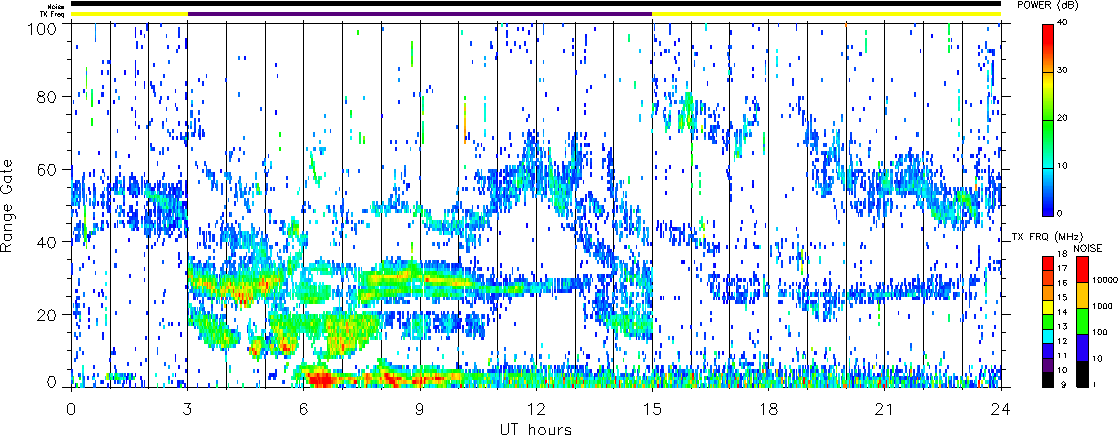Image resolution: width=1118 pixels, height=435 pixels.
Task: Pick the red top swatch in TX FRQ legend
Action: (x=1048, y=263)
